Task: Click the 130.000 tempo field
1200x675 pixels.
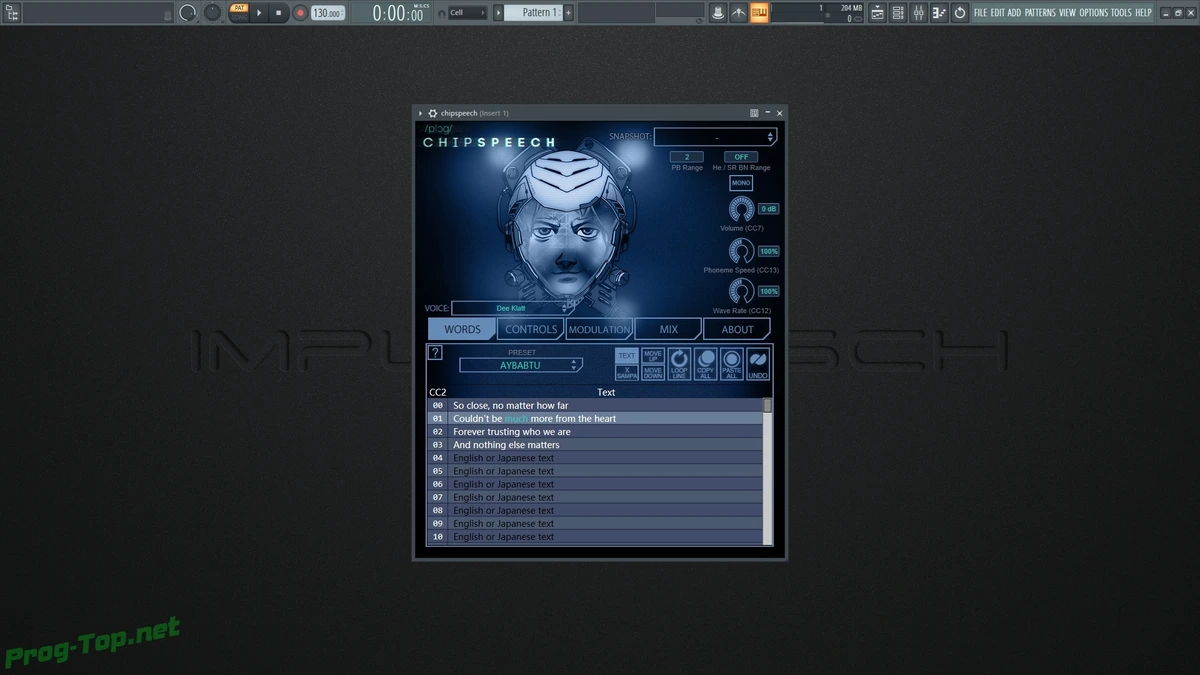Action: click(x=327, y=13)
